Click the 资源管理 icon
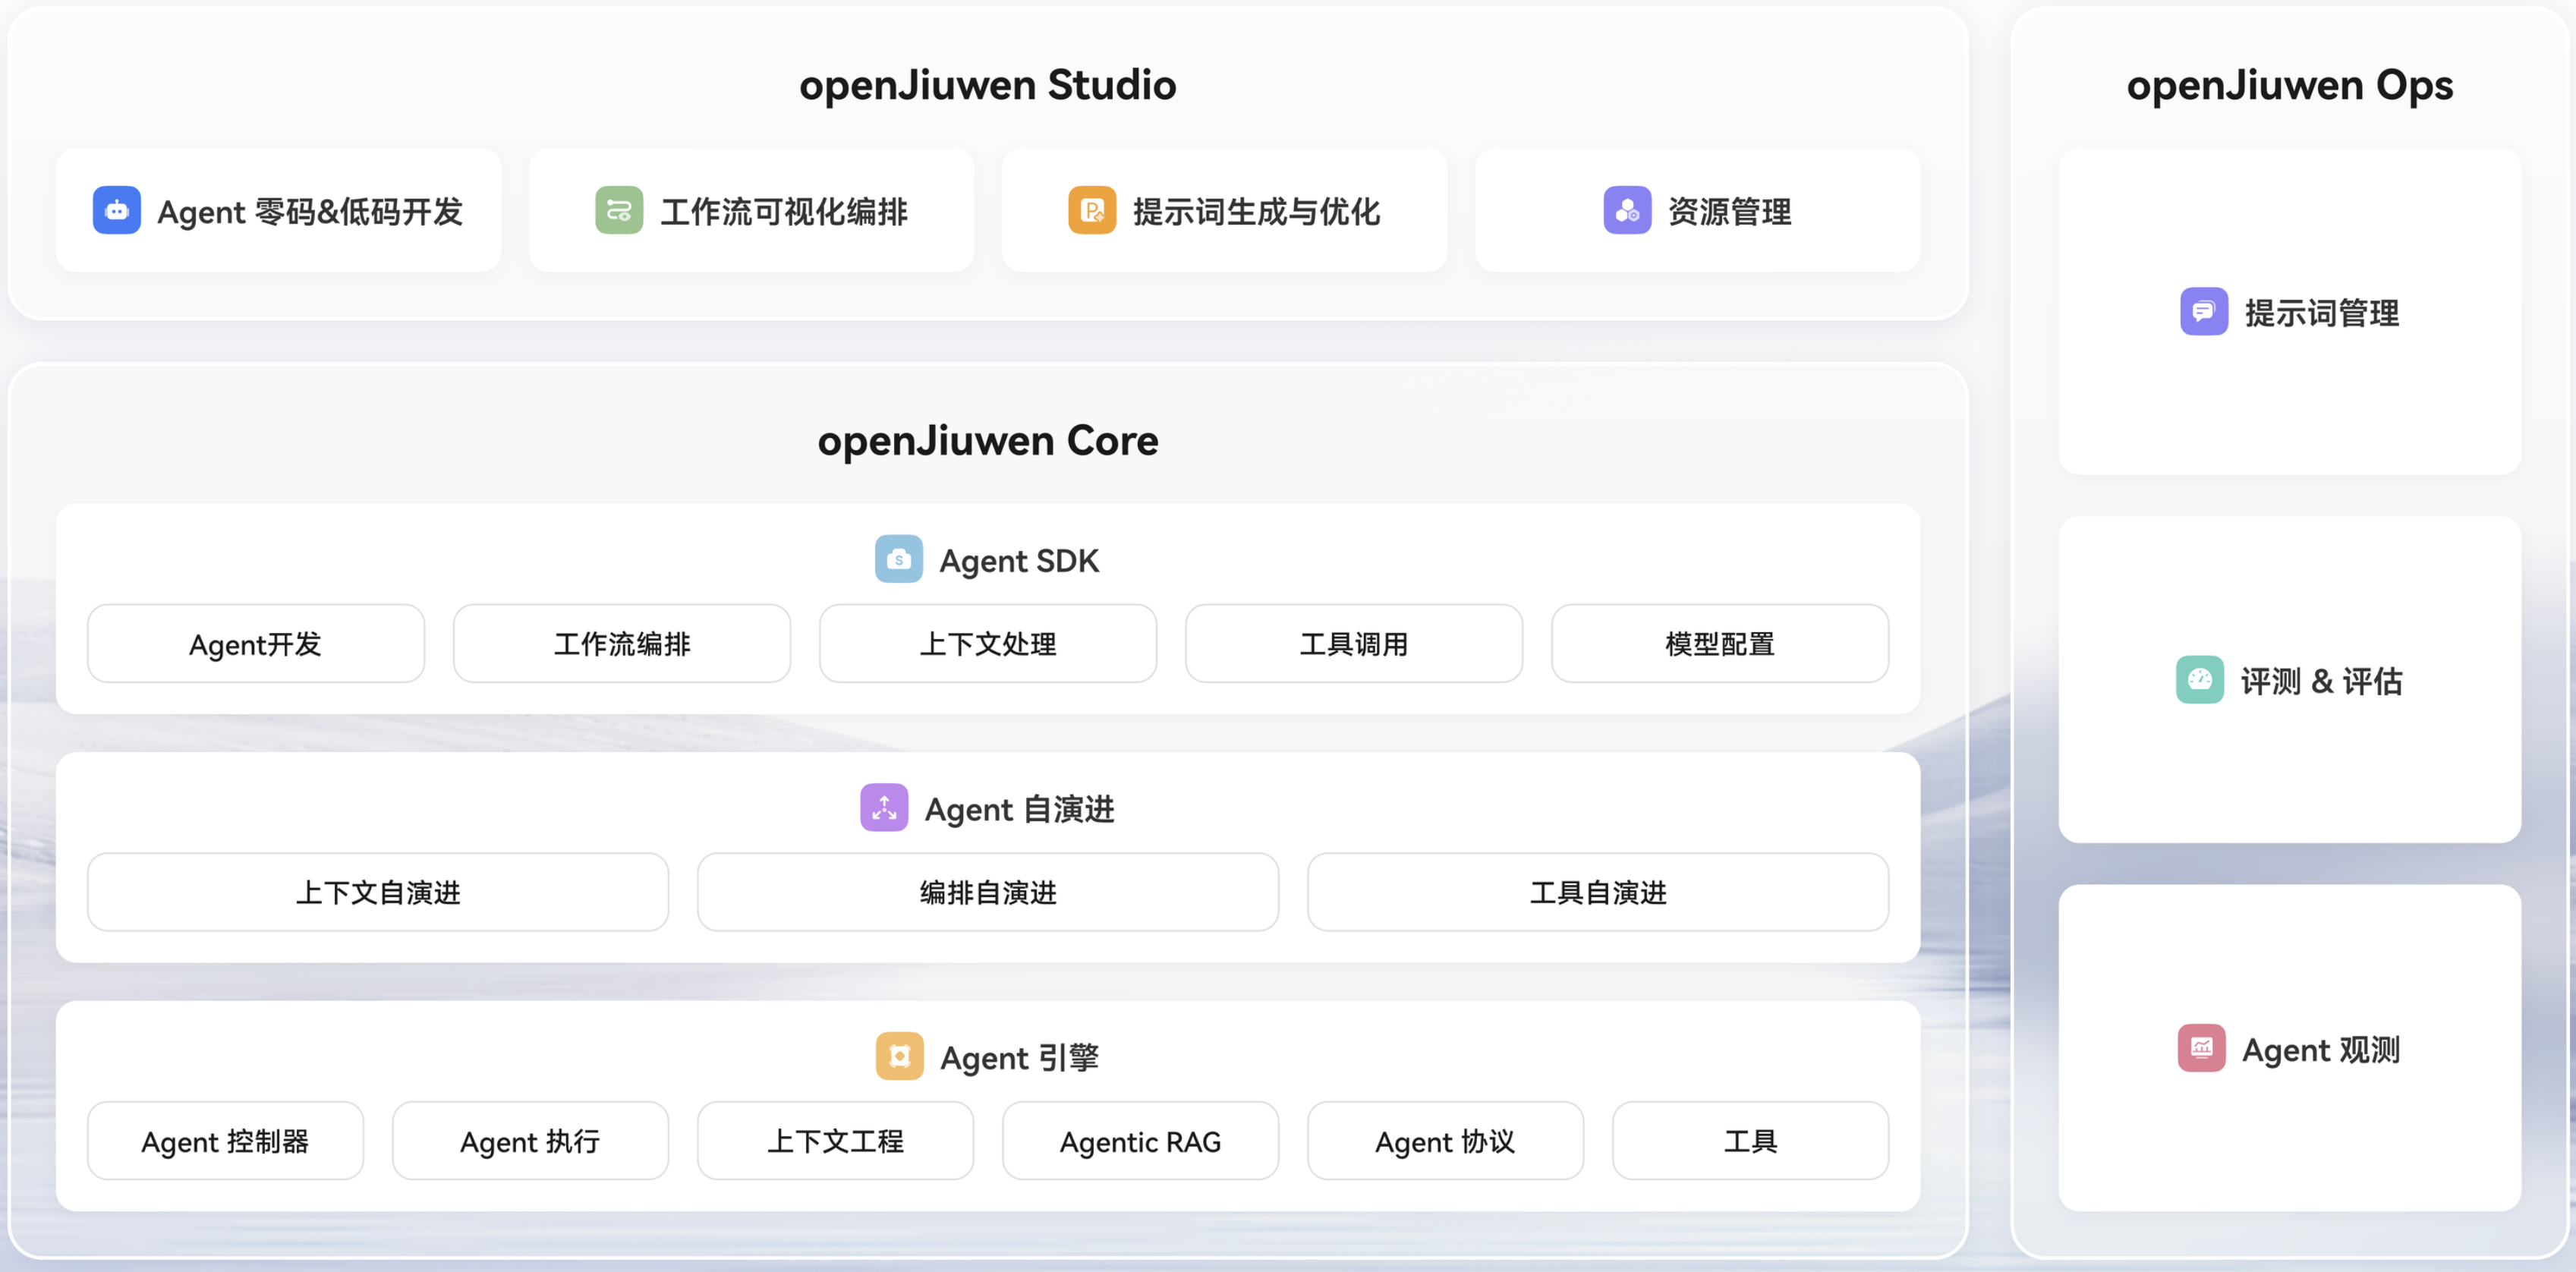 (x=1626, y=210)
